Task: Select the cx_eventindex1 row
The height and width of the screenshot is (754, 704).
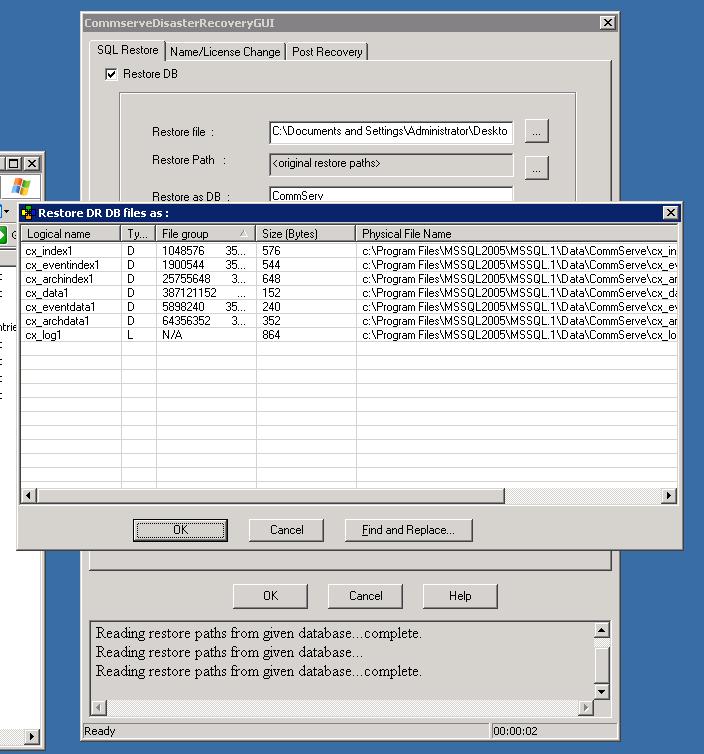Action: 349,265
